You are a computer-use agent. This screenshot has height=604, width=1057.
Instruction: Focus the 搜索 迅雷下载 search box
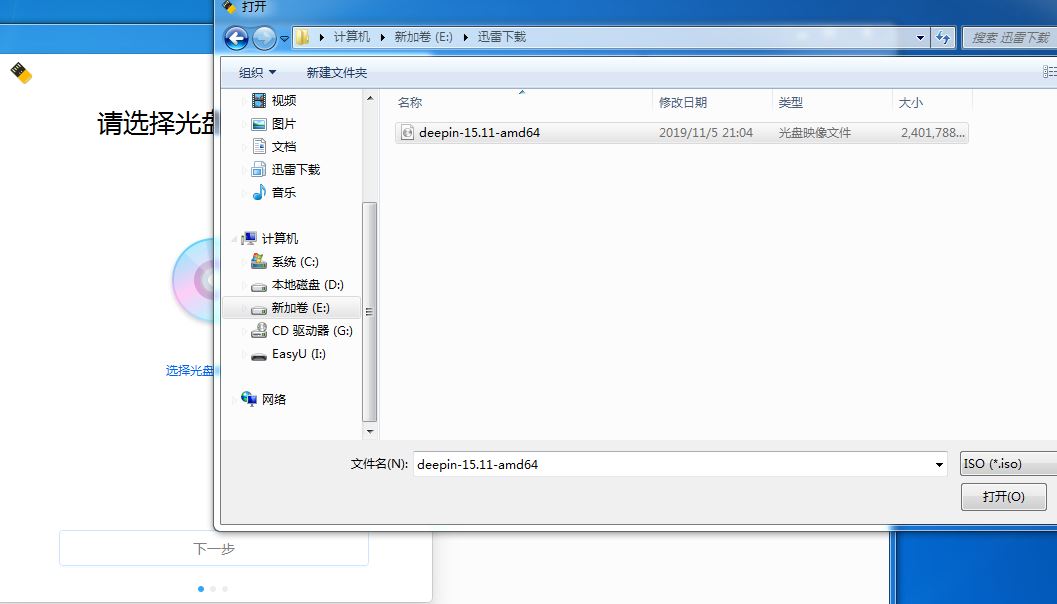click(1009, 38)
